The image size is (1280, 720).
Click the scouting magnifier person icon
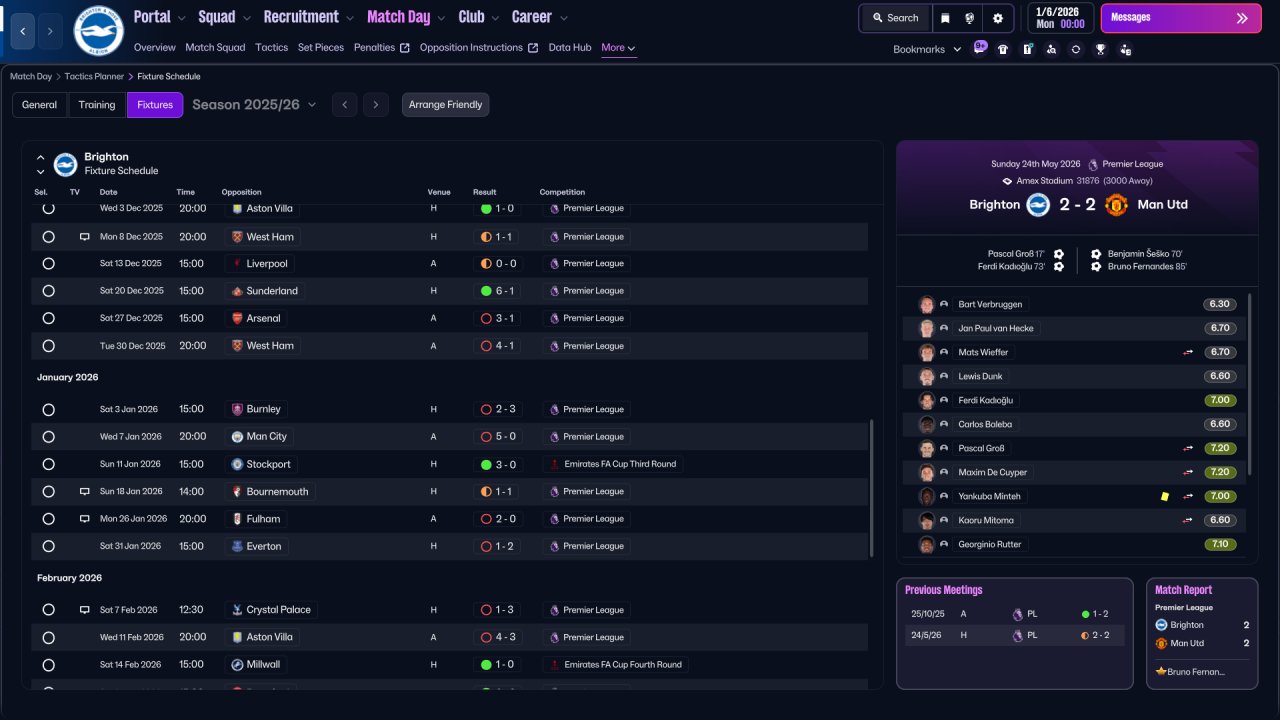tap(1051, 49)
